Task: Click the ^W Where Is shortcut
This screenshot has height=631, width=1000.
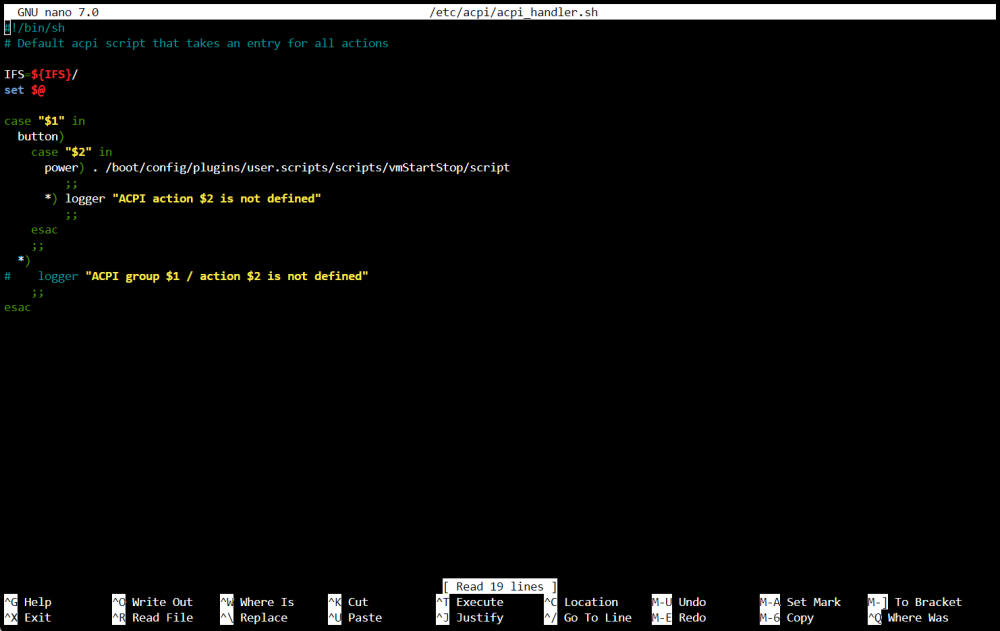Action: pyautogui.click(x=257, y=602)
